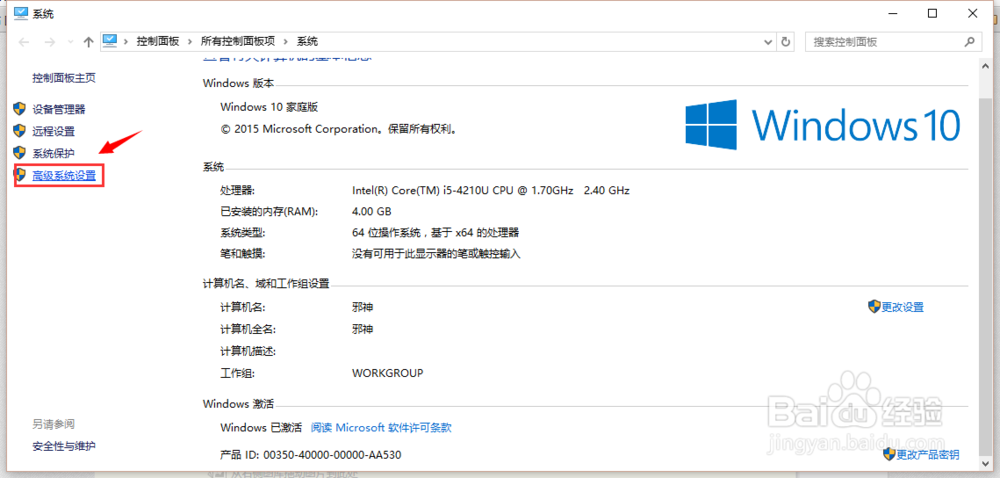Open recent locations dropdown arrow
The image size is (1000, 478).
point(70,42)
